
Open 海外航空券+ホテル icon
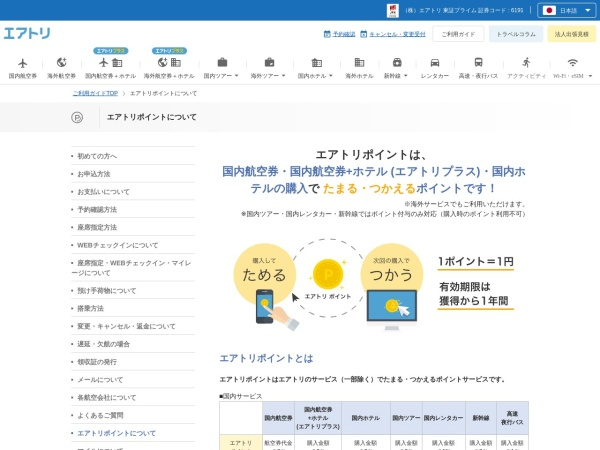tap(169, 62)
